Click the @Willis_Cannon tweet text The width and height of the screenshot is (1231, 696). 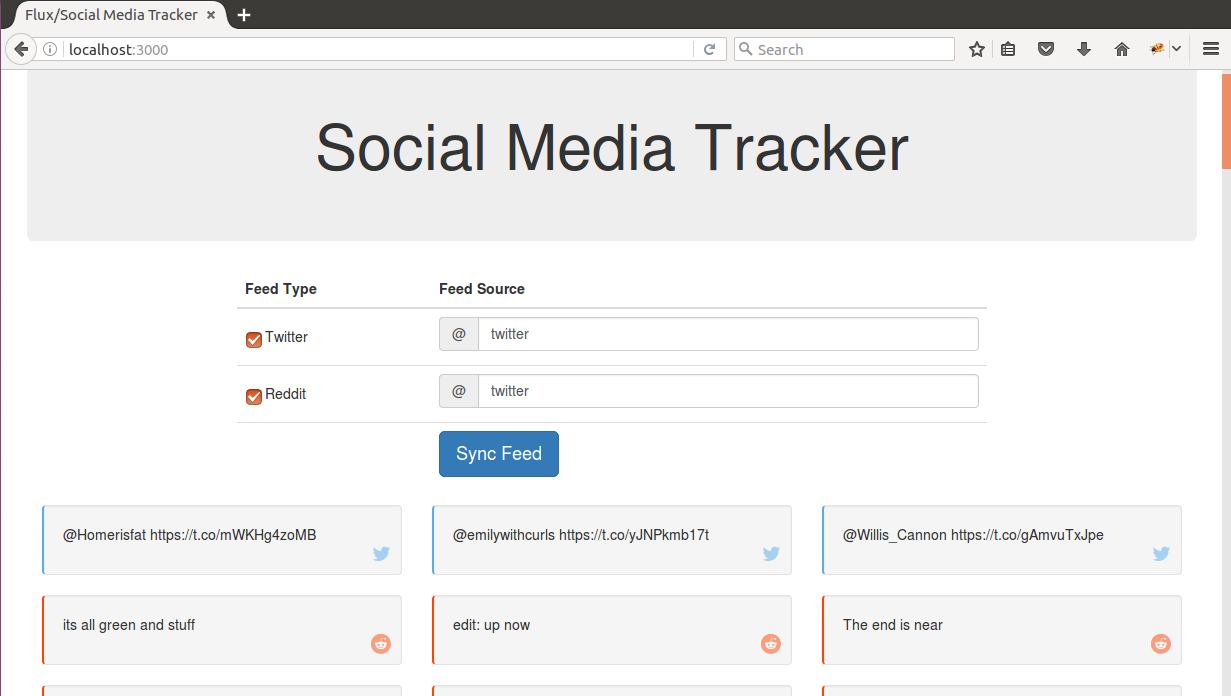coord(973,535)
